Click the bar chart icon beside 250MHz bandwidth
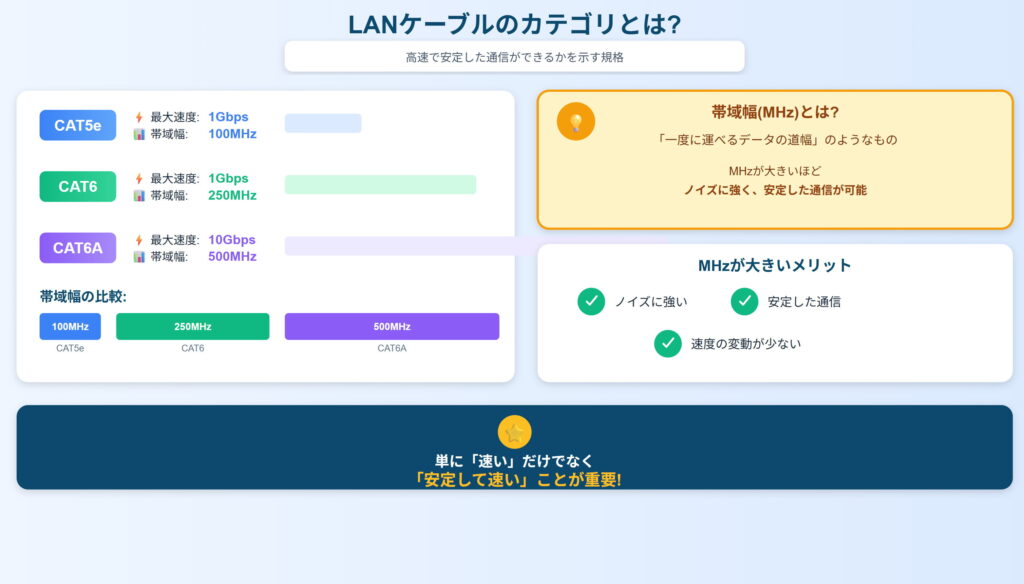The width and height of the screenshot is (1024, 584). click(x=139, y=195)
